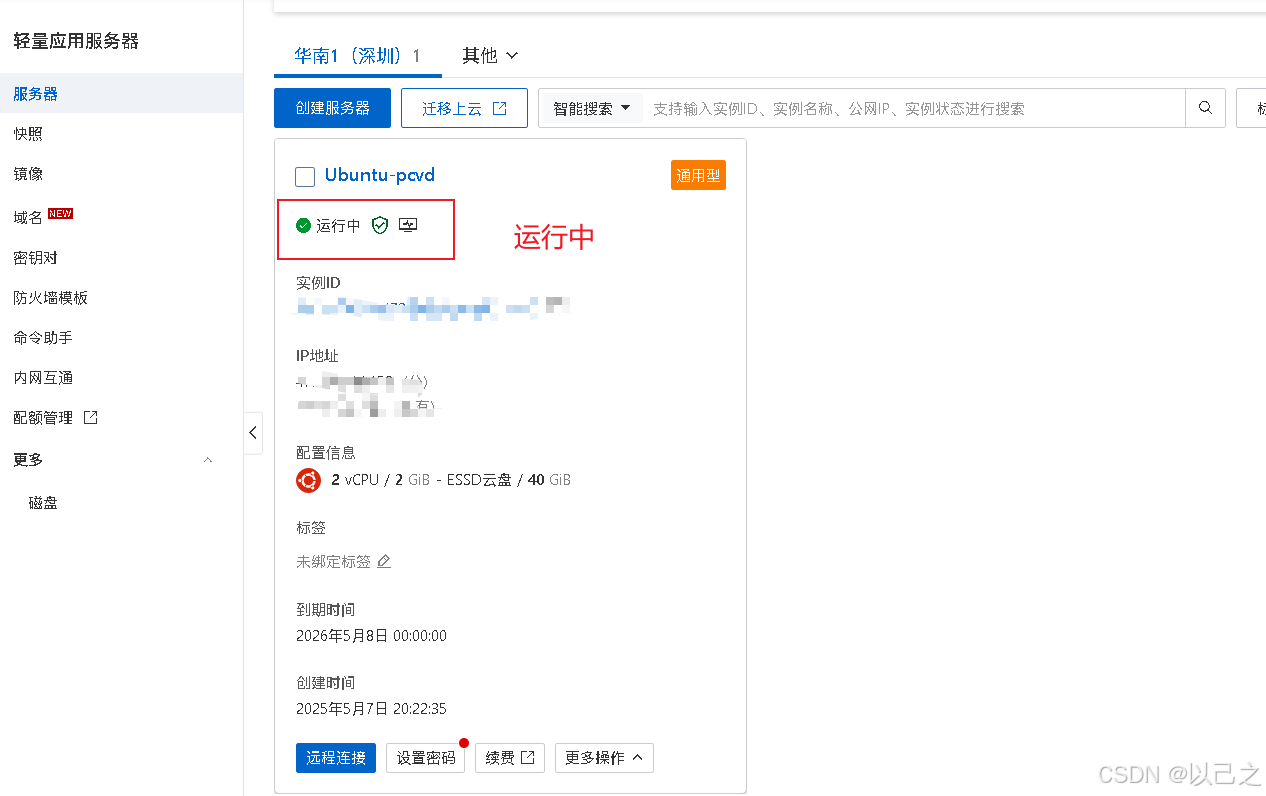Click the shield protection status icon
Image resolution: width=1266 pixels, height=796 pixels.
click(379, 225)
